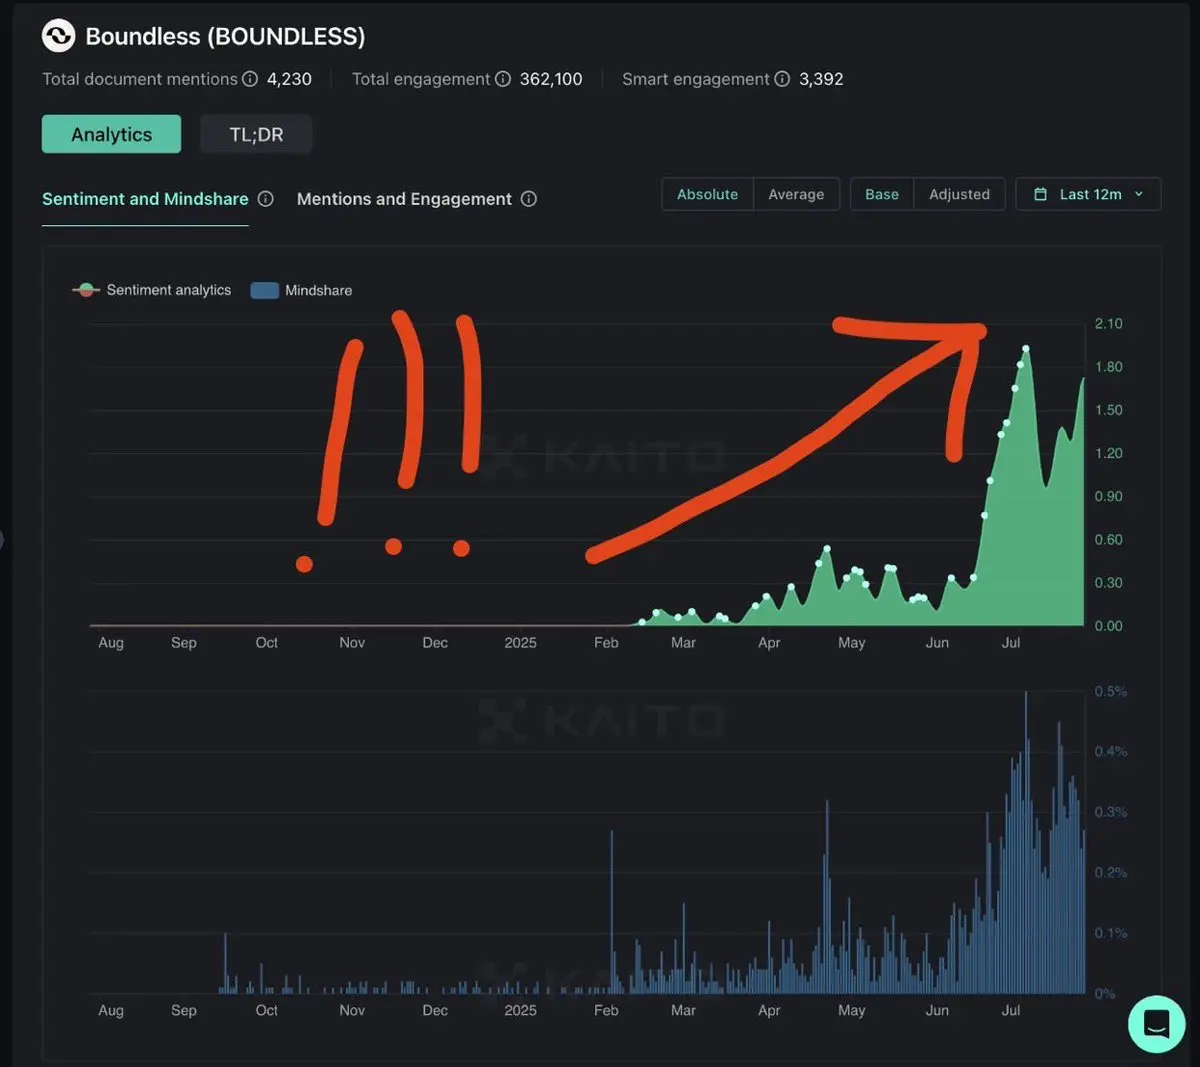This screenshot has width=1200, height=1067.
Task: Click the sentiment peak data point in July
Action: tap(1026, 349)
